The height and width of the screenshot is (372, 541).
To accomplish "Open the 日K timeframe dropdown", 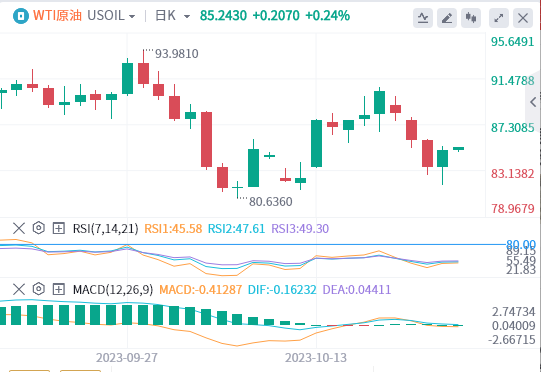I will pos(173,16).
